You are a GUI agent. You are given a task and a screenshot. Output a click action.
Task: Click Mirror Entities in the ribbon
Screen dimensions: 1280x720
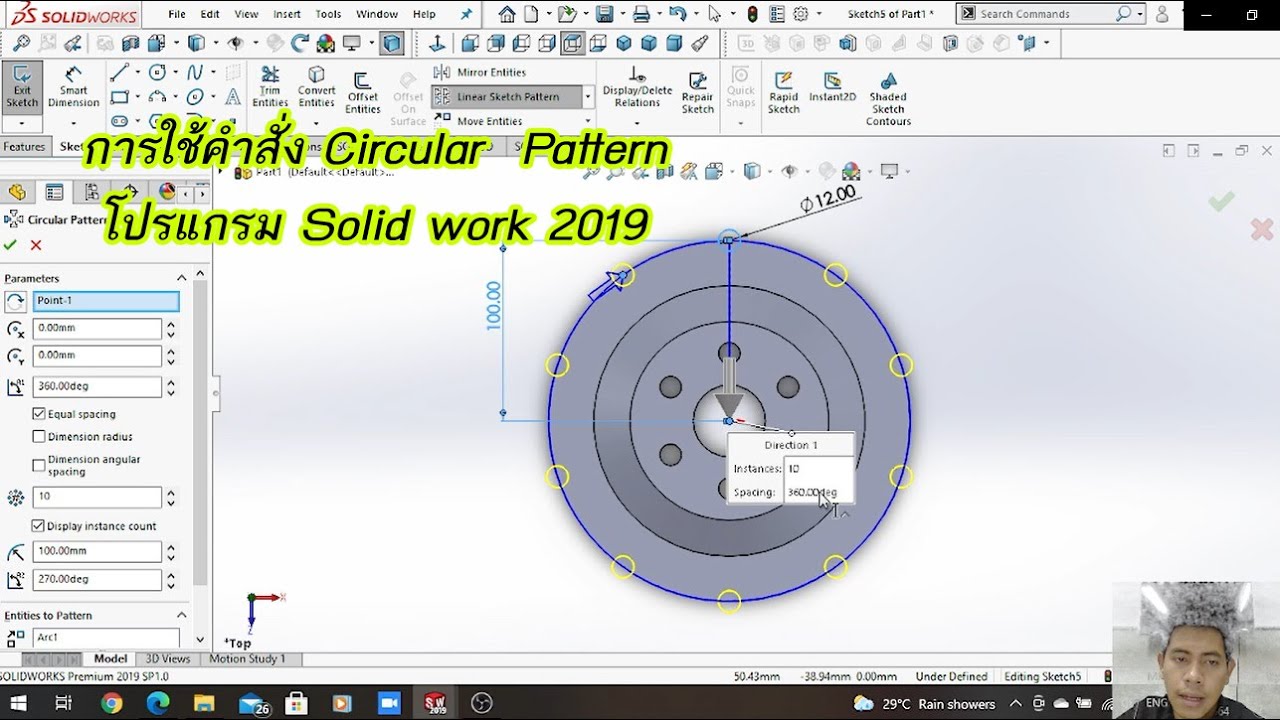click(481, 72)
